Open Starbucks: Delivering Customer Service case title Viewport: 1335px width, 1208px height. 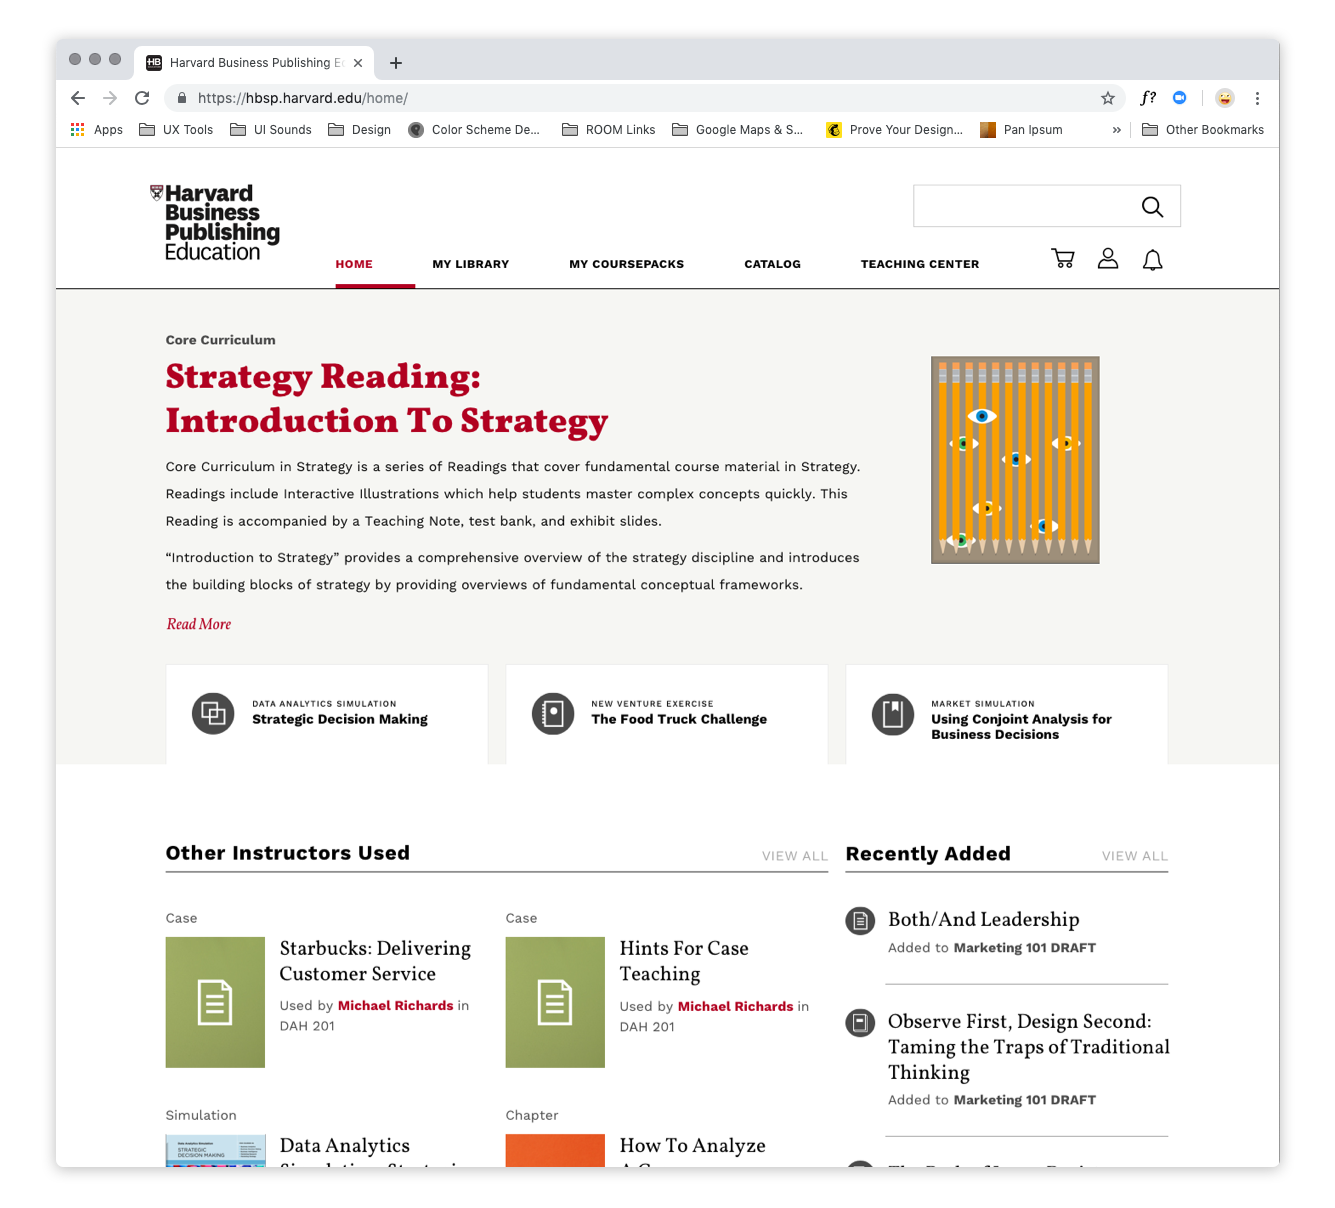click(375, 961)
